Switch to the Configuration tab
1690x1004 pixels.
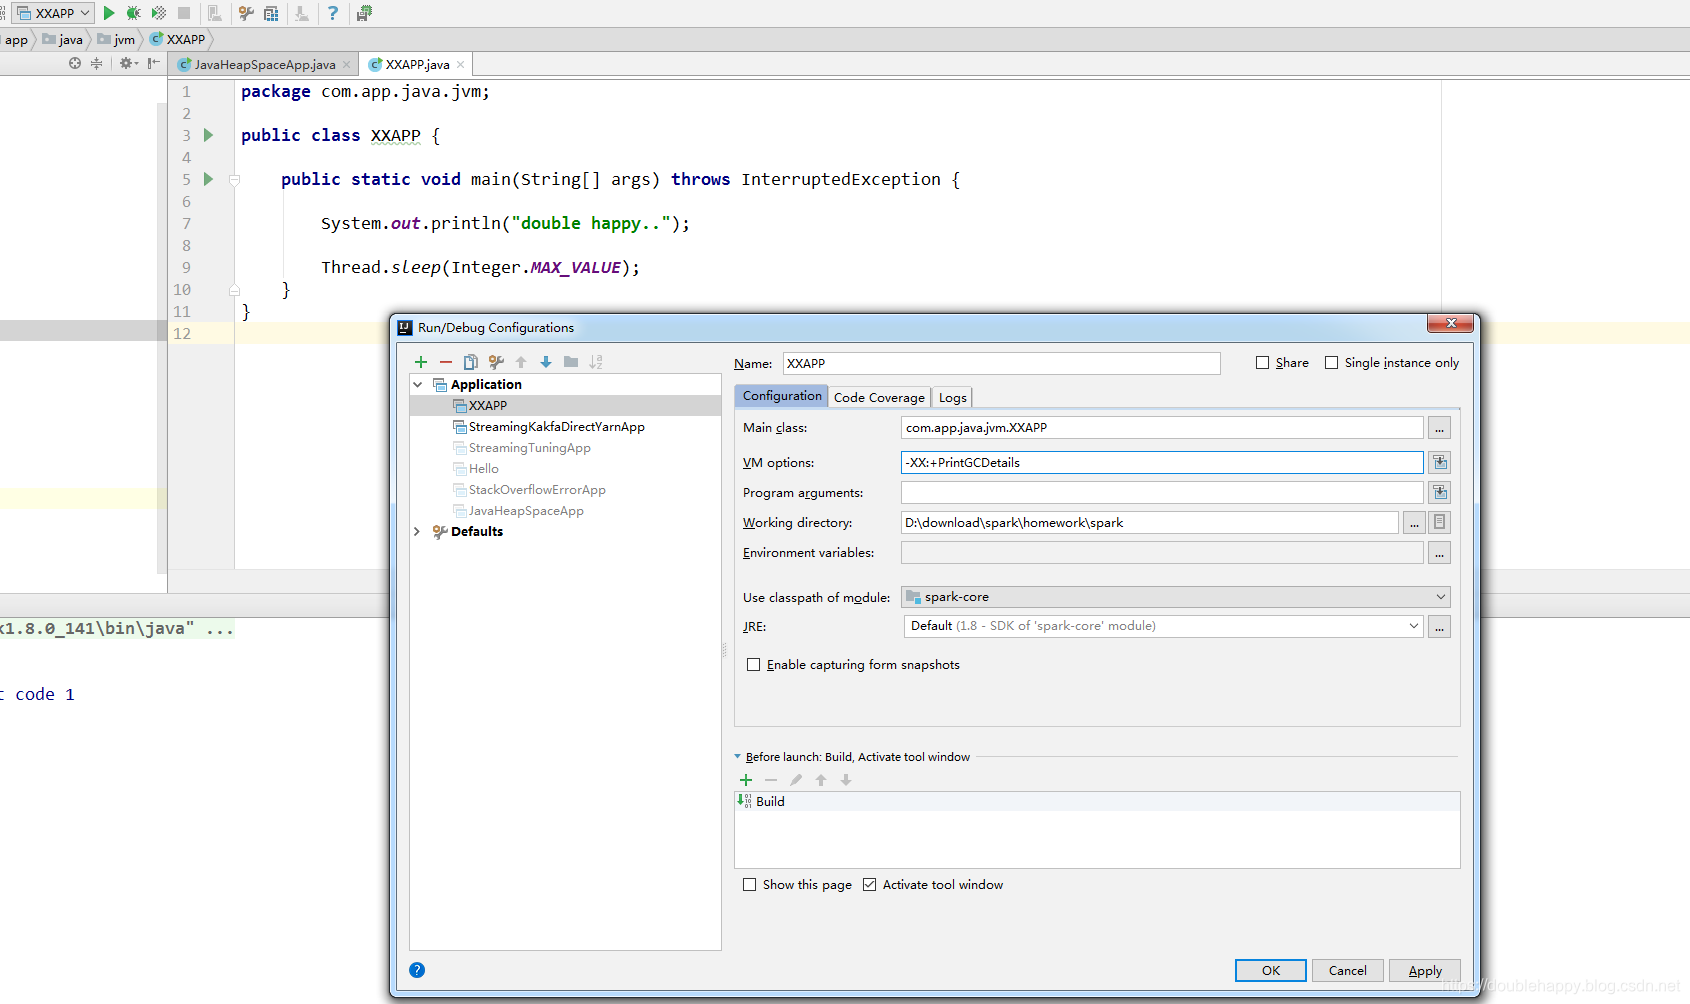782,396
